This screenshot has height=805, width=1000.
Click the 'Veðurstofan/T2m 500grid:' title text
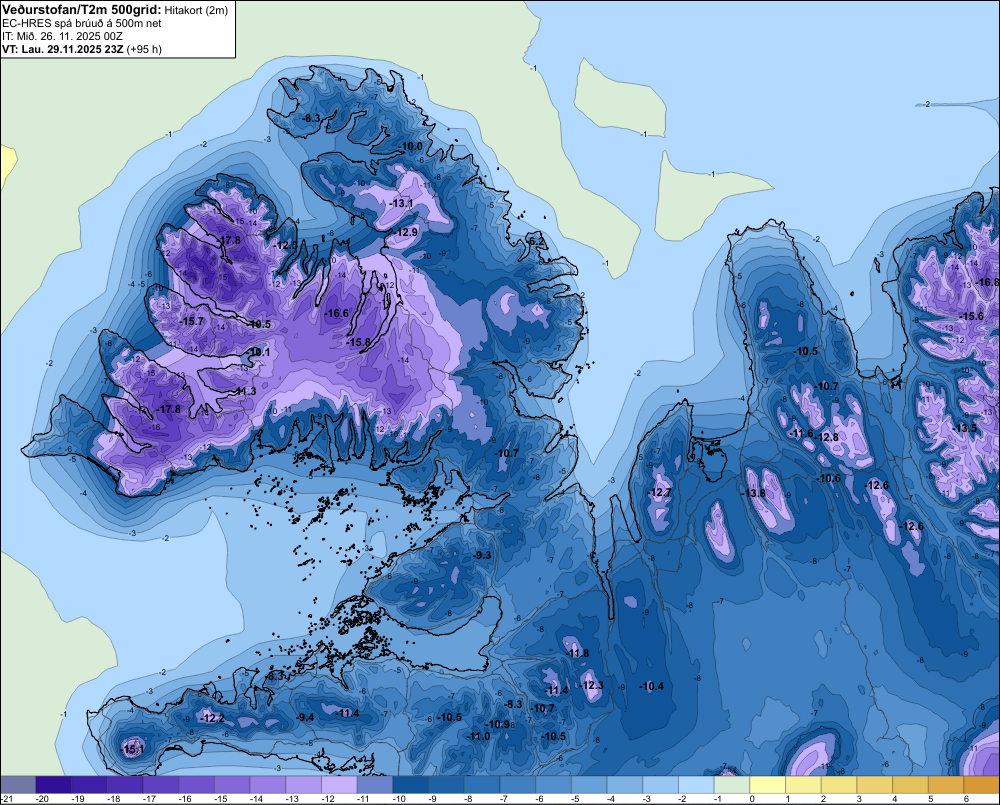[x=82, y=10]
